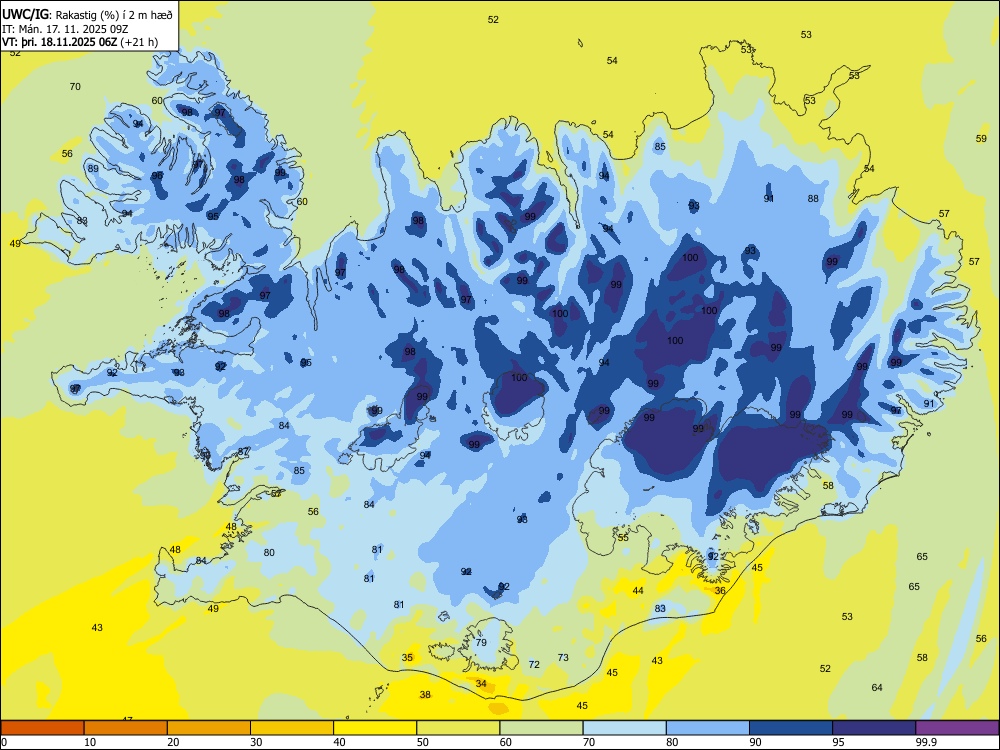
Task: Click the '55' humidity value on the map
Action: (x=624, y=538)
